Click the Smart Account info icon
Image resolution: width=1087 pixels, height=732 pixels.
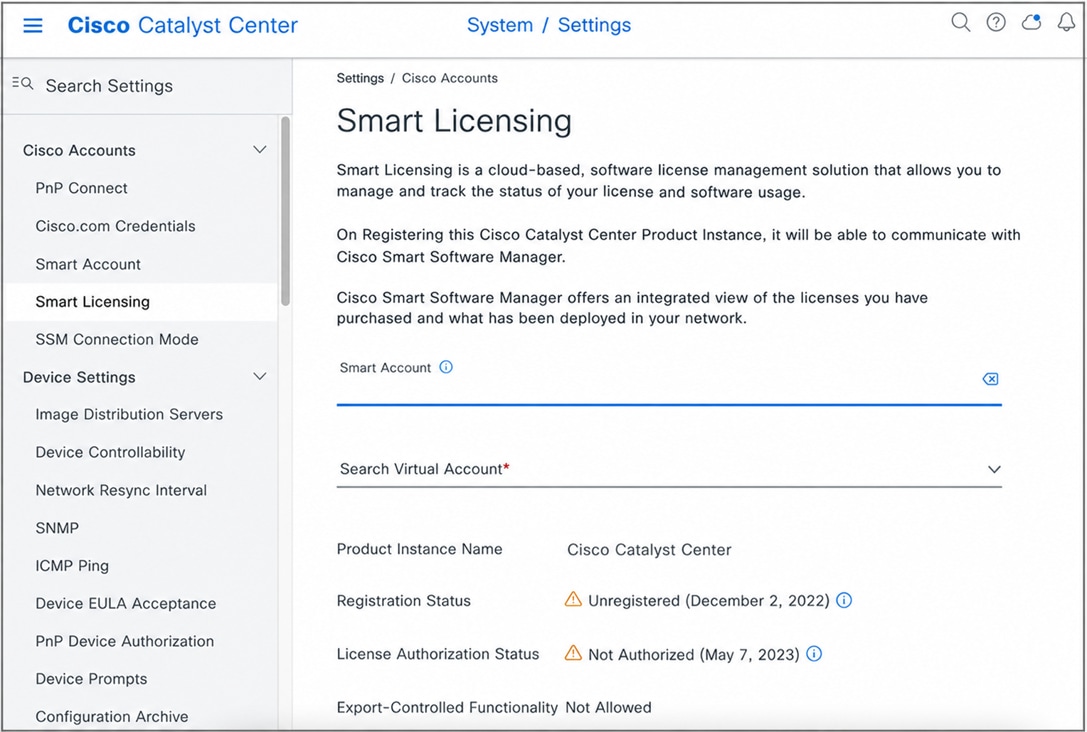pyautogui.click(x=446, y=367)
